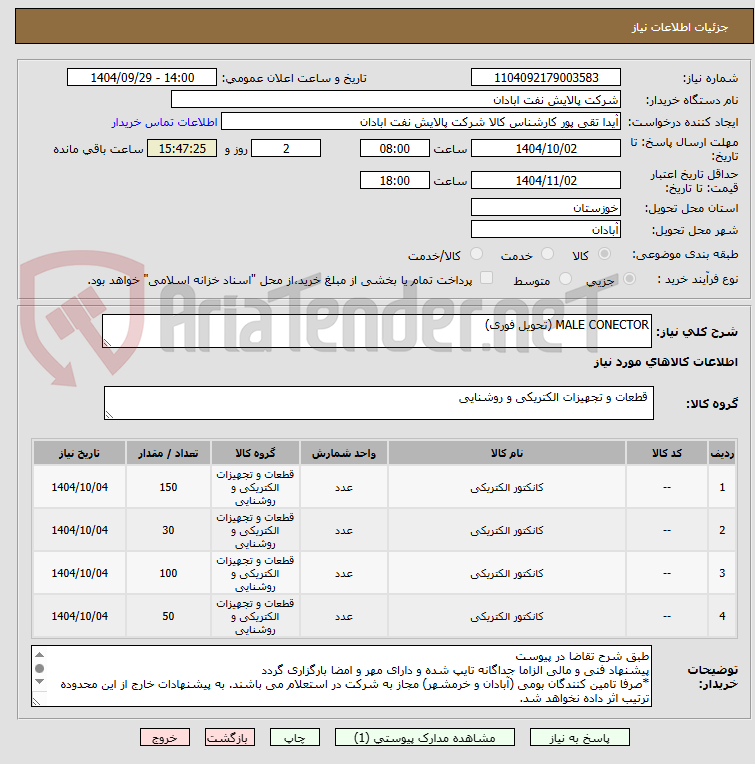Click the goods group text area

point(378,403)
